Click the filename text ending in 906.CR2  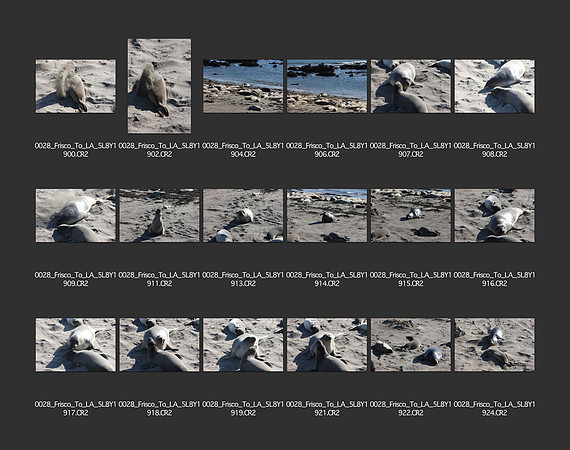(327, 150)
